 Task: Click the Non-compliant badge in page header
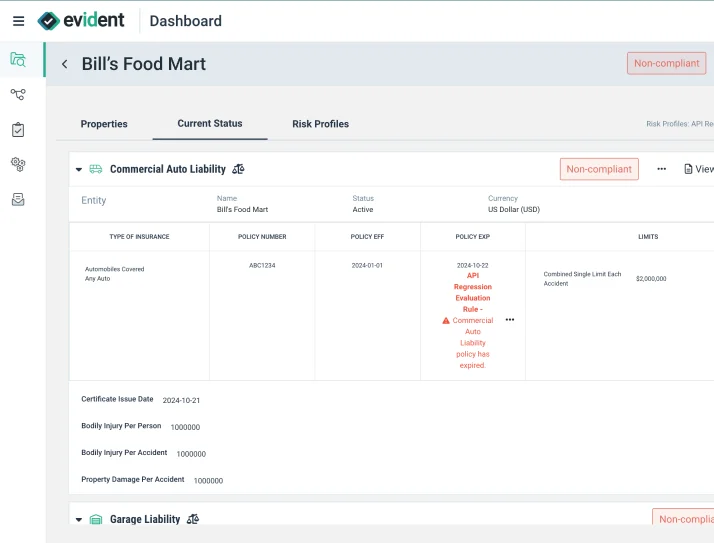coord(667,63)
